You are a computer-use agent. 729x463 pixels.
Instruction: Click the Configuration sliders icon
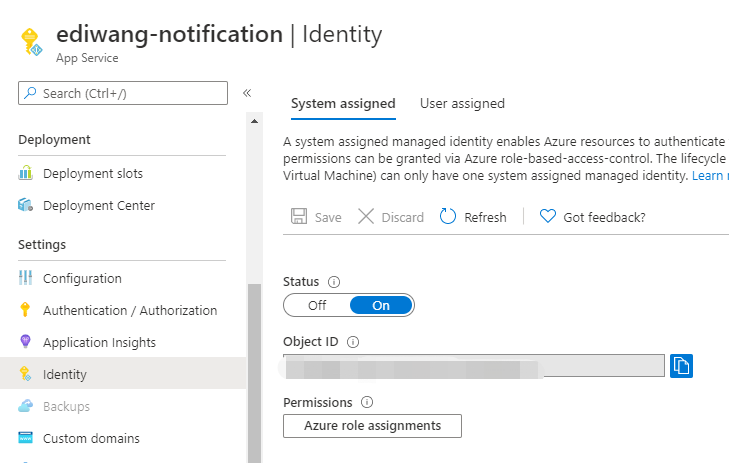26,278
